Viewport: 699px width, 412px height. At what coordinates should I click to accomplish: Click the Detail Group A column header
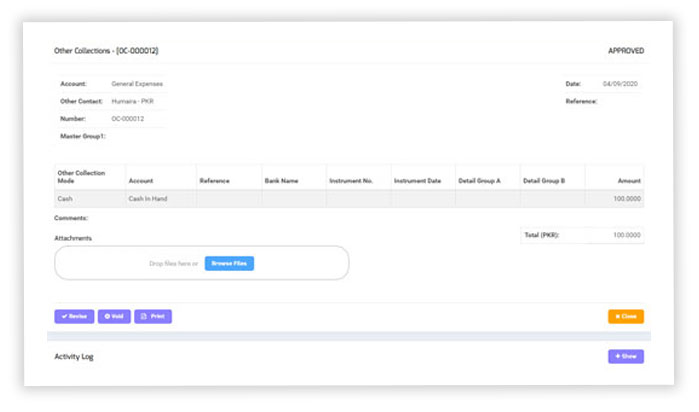coord(479,181)
